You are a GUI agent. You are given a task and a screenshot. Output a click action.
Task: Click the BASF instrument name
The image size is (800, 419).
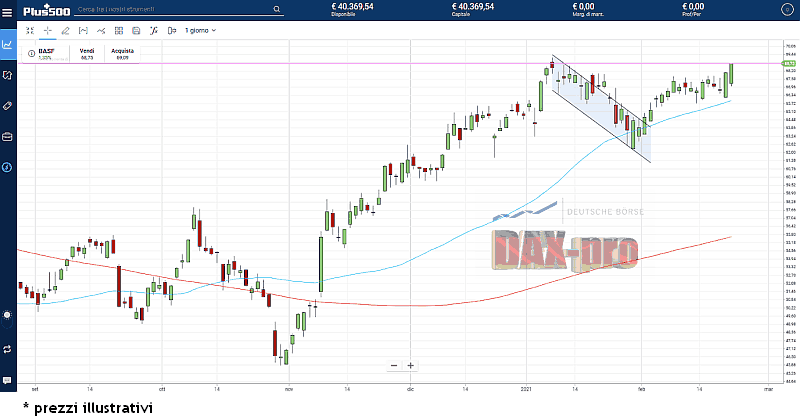click(46, 51)
